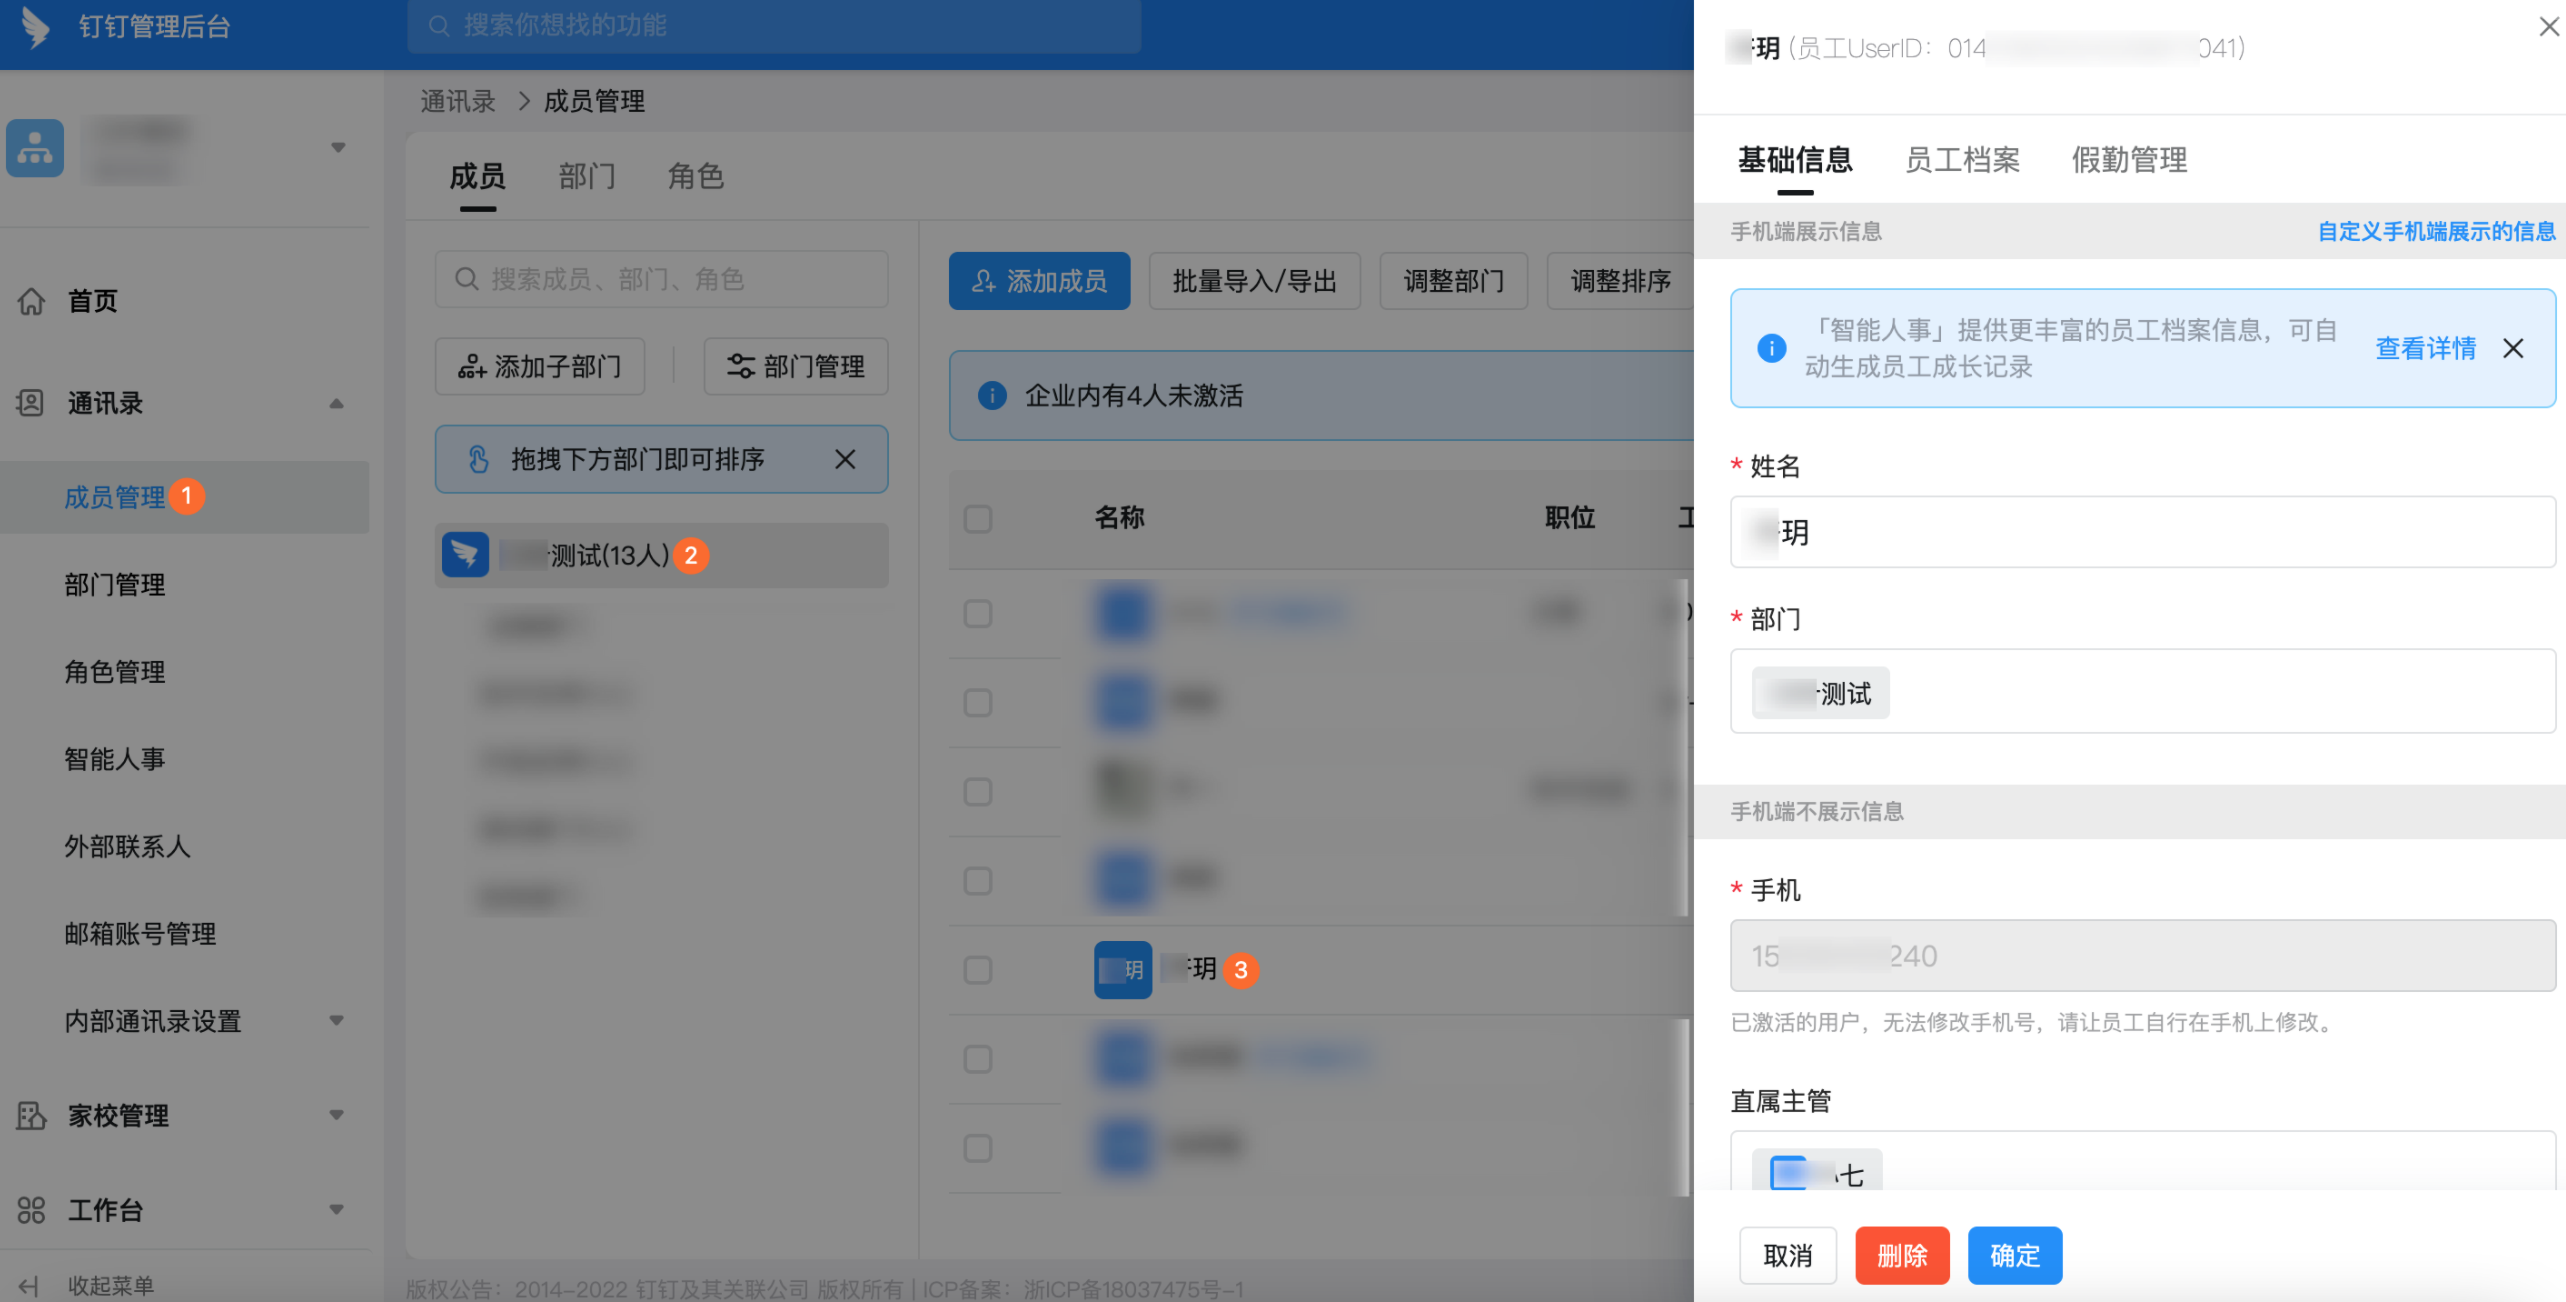Click the collapse menu icon at sidebar bottom
Screen dimensions: 2566x1302
(29, 1286)
